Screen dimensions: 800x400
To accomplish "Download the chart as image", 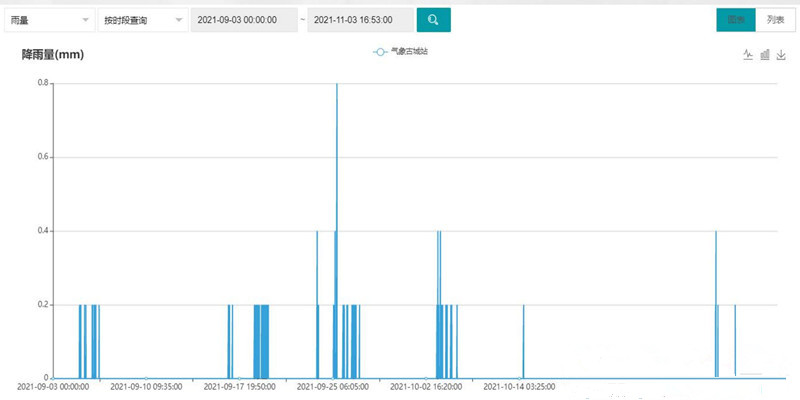I will click(781, 55).
